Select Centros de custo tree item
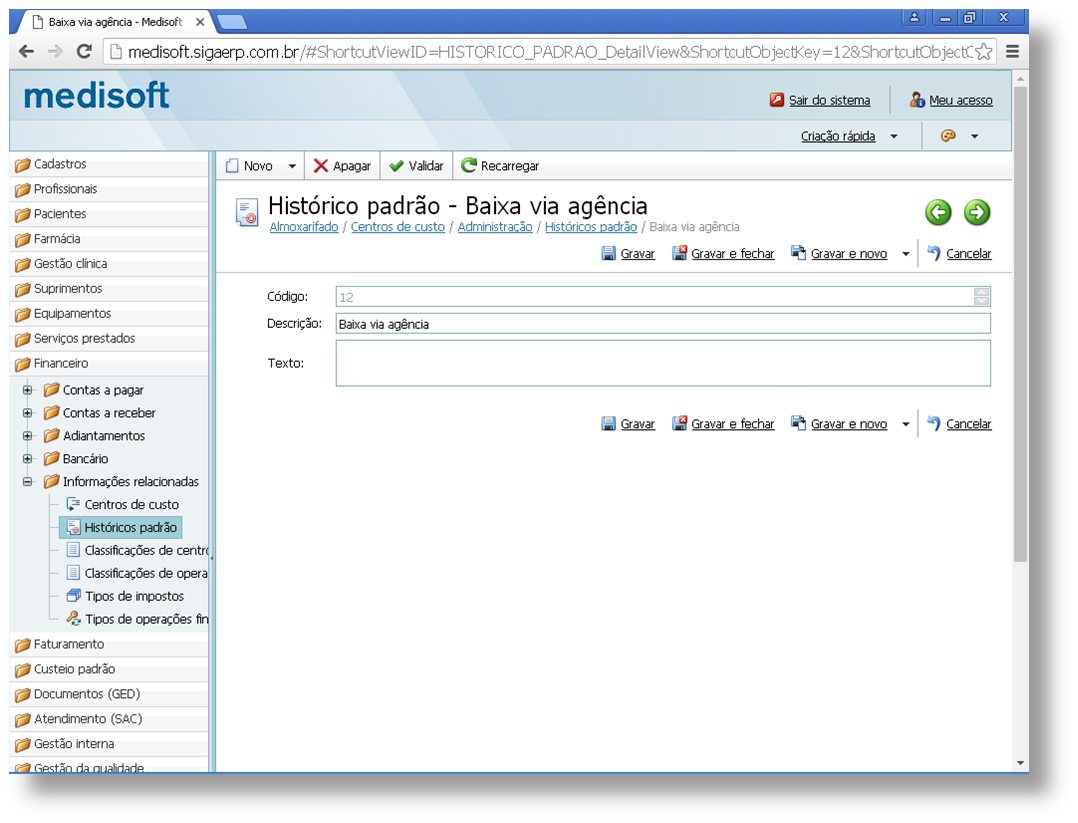This screenshot has width=1078, height=823. [122, 505]
